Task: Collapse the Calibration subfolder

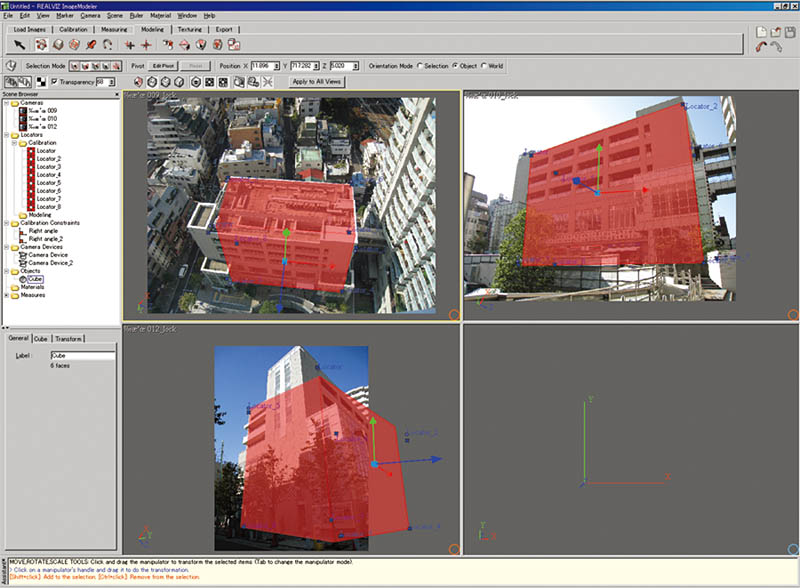Action: (14, 143)
